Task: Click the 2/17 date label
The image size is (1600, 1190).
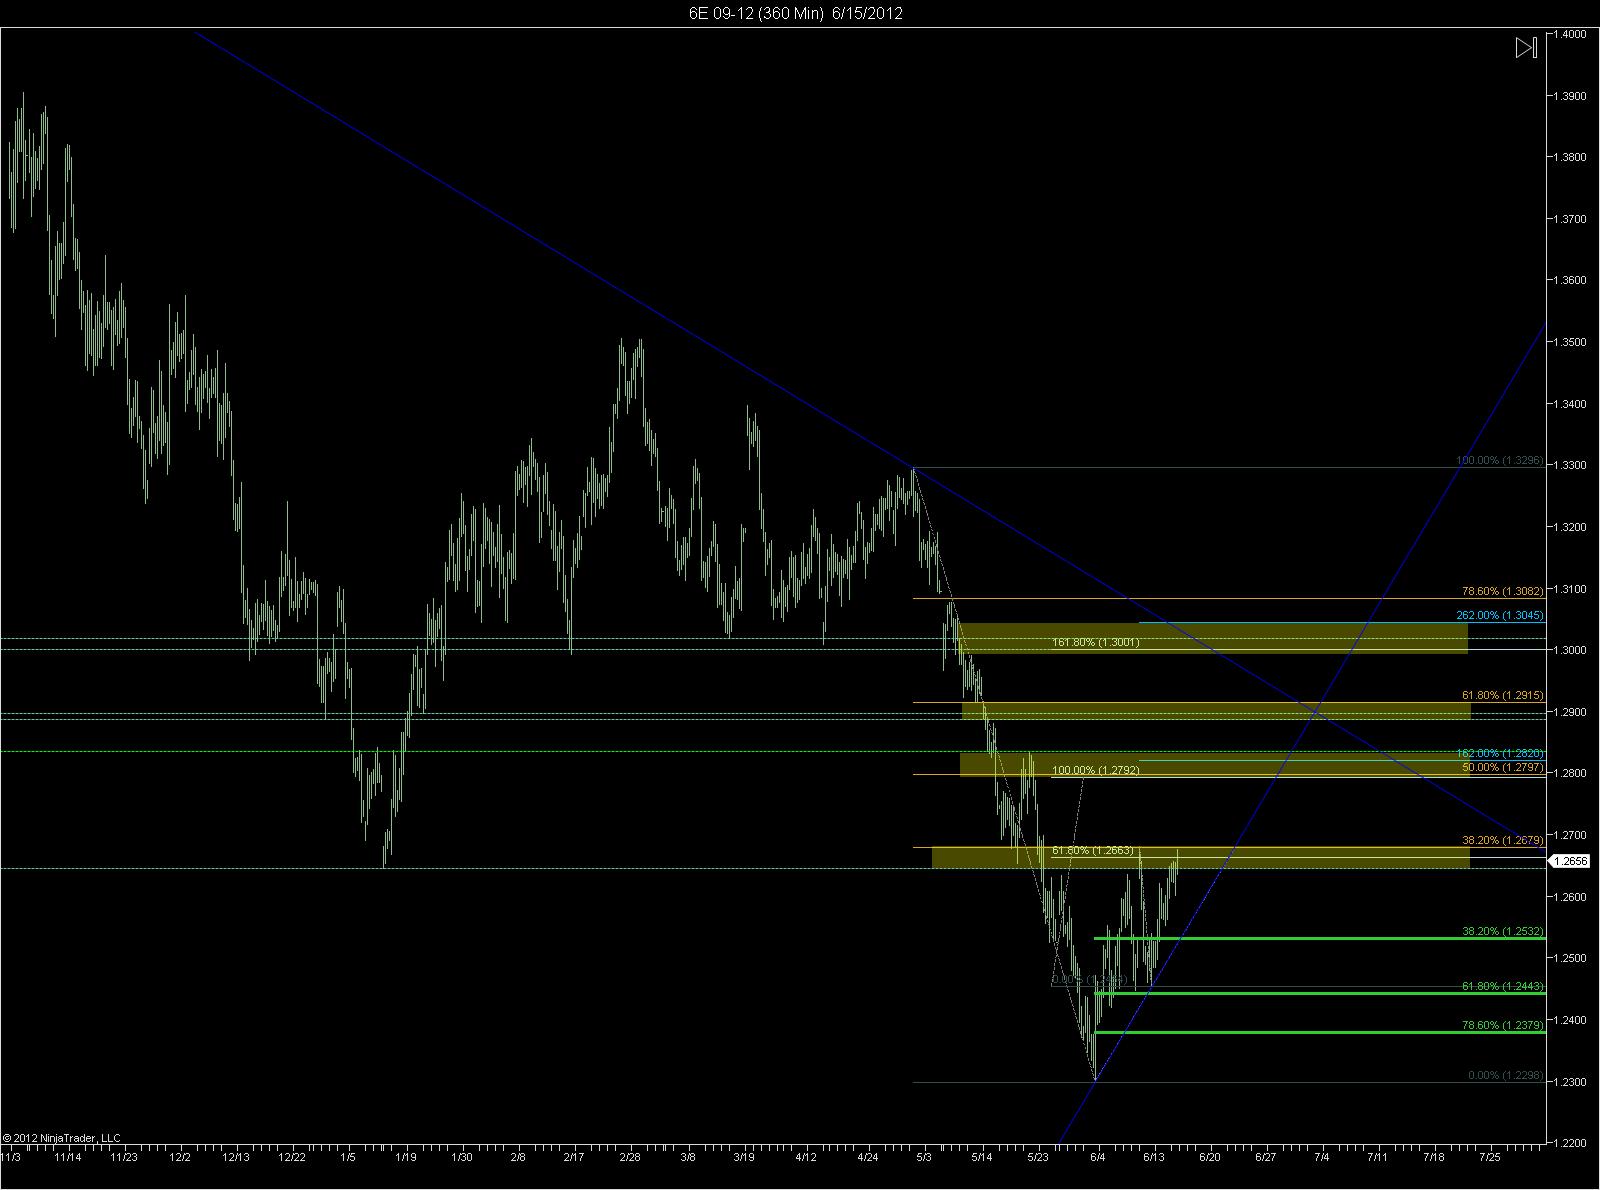Action: click(574, 1157)
